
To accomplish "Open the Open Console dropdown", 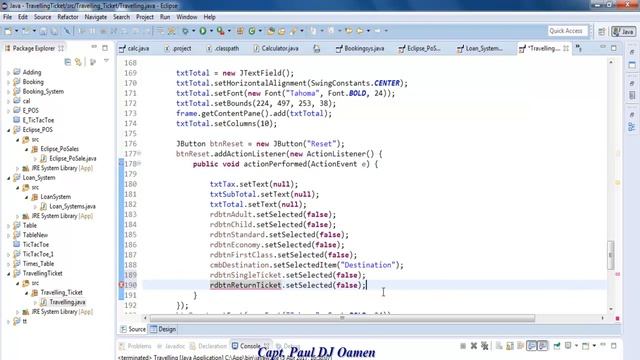I will pos(594,346).
